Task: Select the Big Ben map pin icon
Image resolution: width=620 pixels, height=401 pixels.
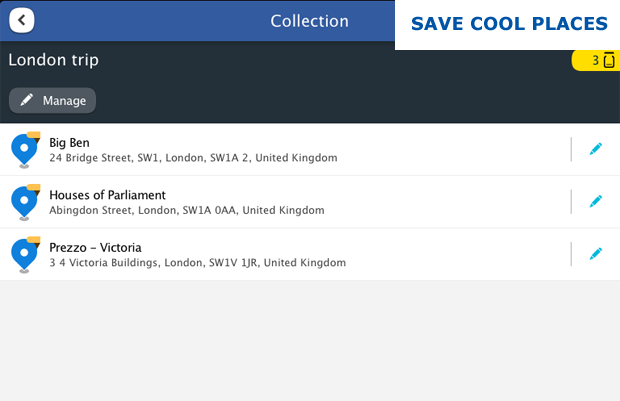Action: point(24,150)
